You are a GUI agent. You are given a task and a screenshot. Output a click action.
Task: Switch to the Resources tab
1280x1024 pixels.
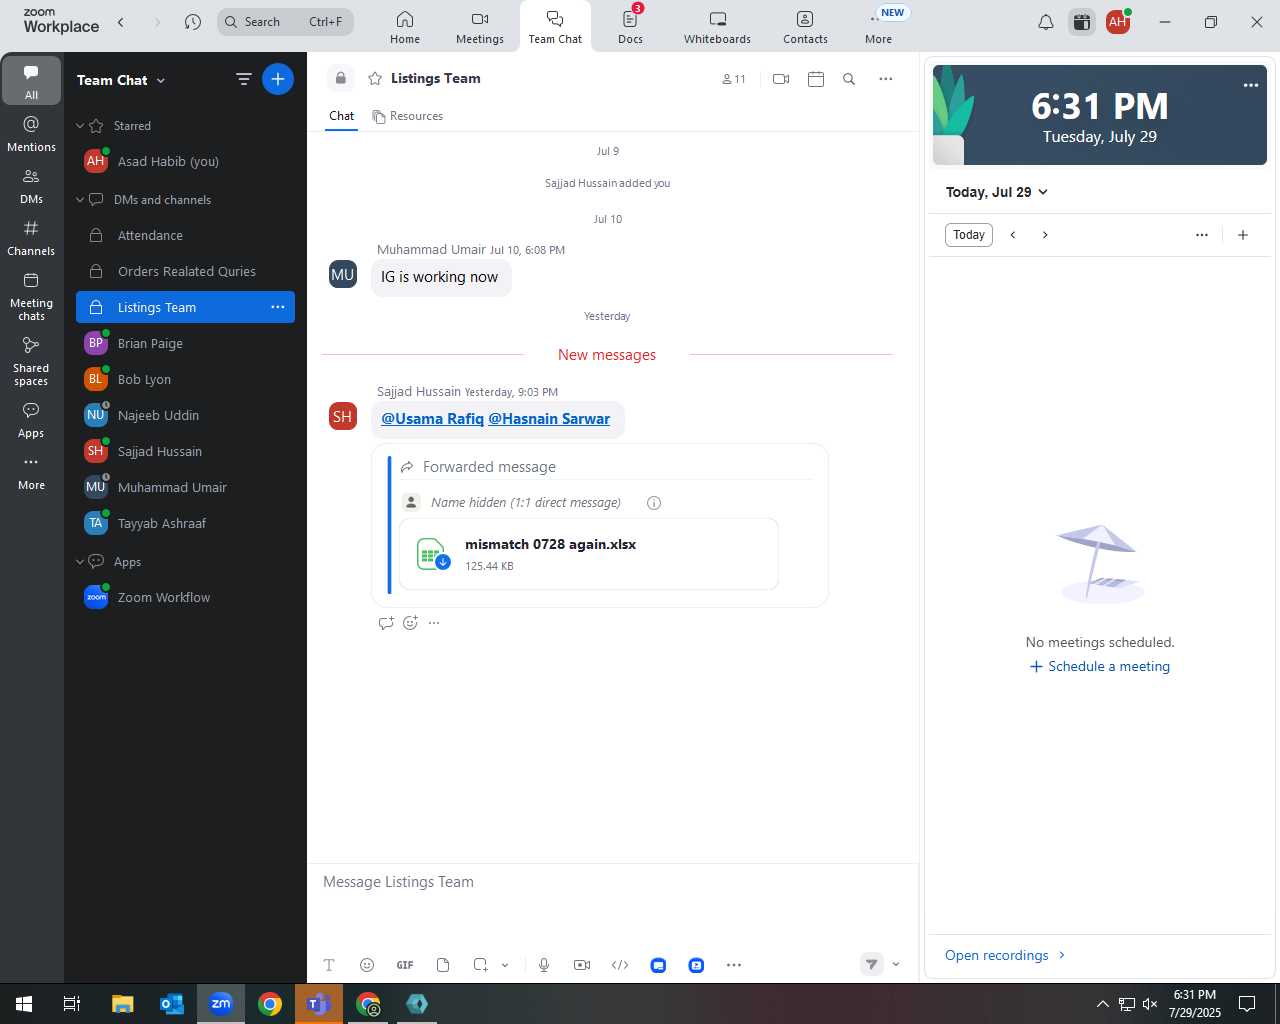tap(407, 116)
